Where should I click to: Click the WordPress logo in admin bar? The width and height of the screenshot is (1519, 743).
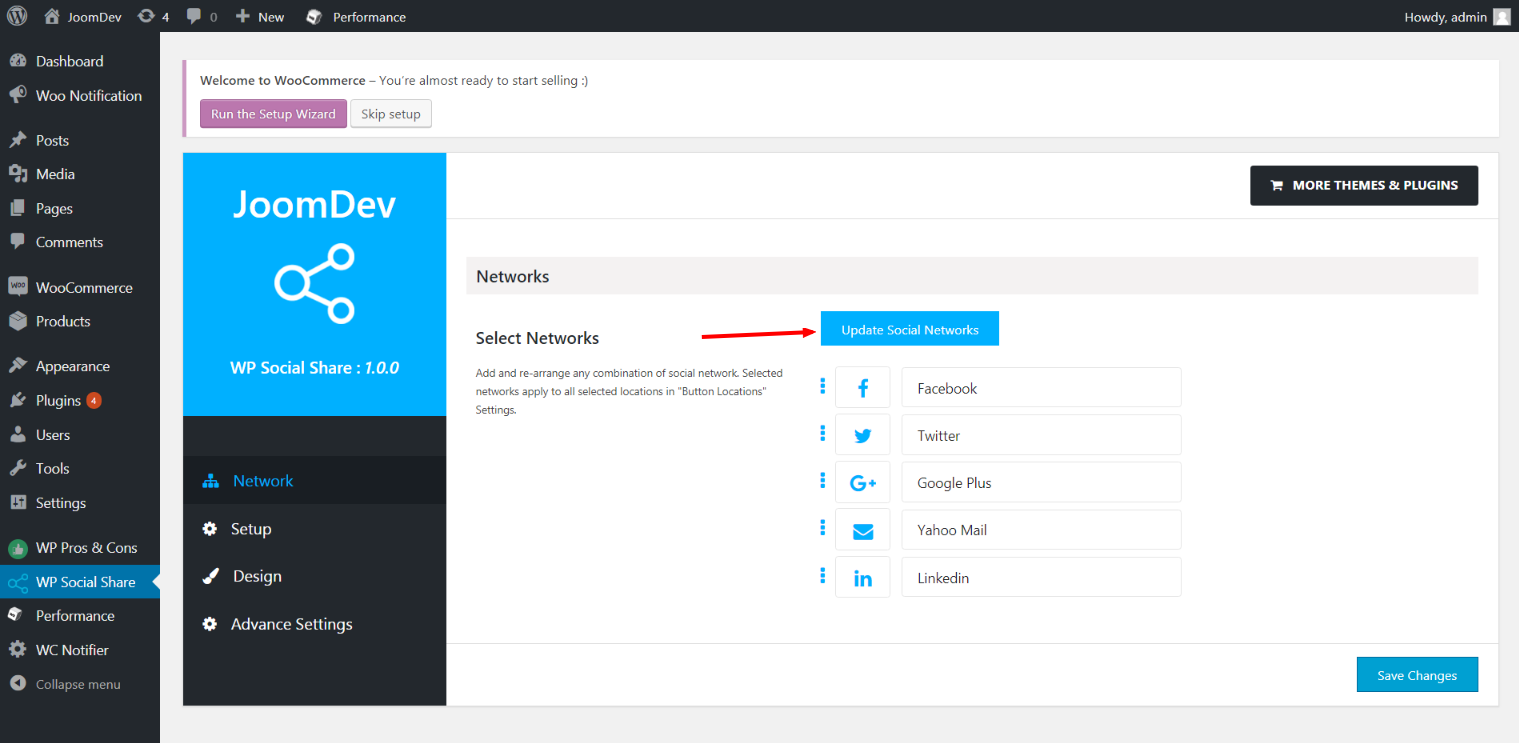click(17, 16)
